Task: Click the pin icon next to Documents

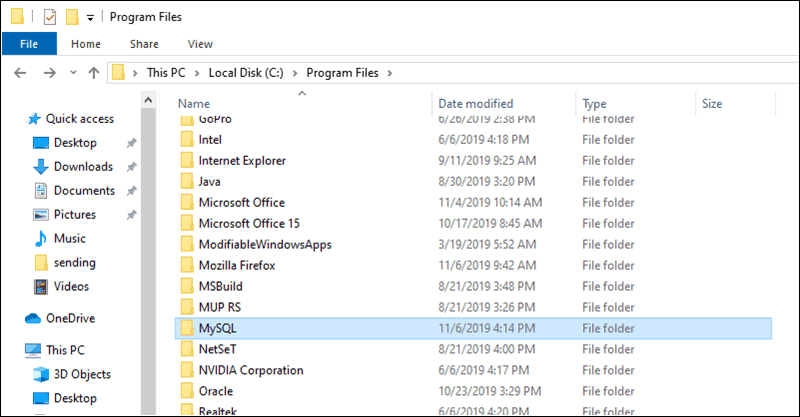Action: pyautogui.click(x=132, y=191)
